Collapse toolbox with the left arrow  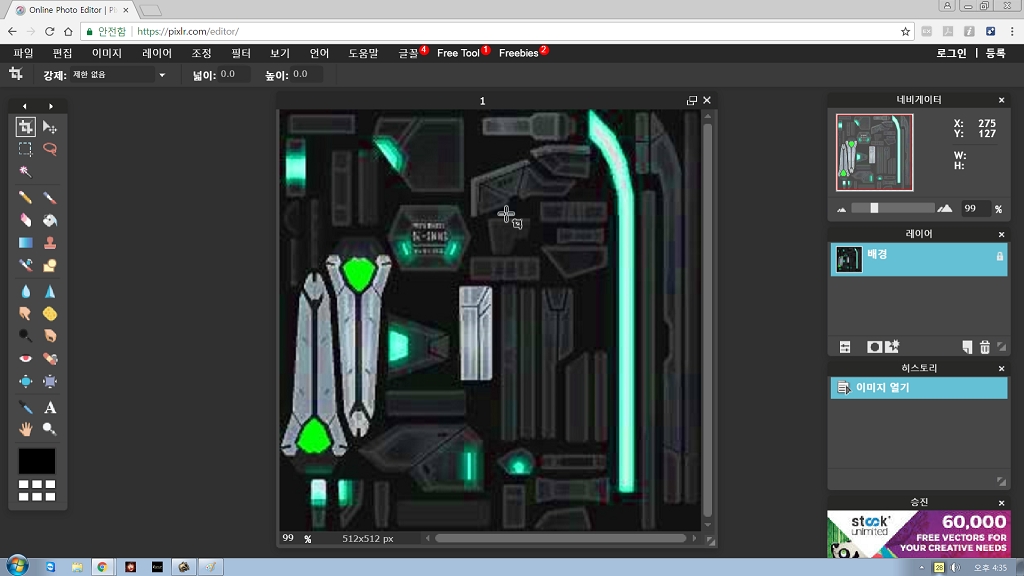[x=25, y=106]
